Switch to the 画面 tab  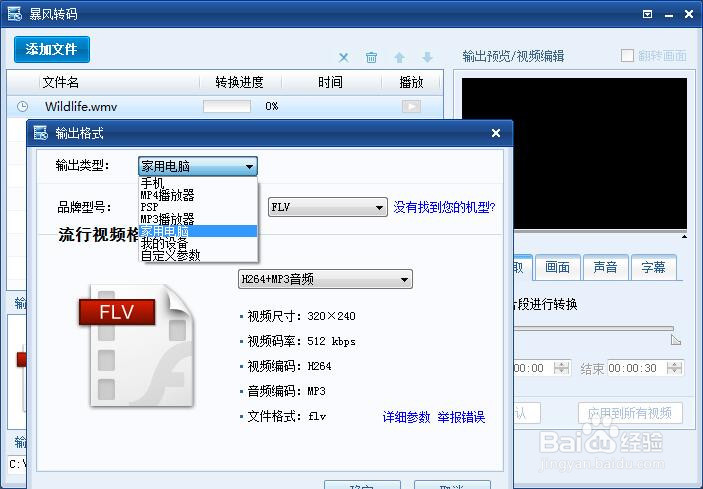557,268
